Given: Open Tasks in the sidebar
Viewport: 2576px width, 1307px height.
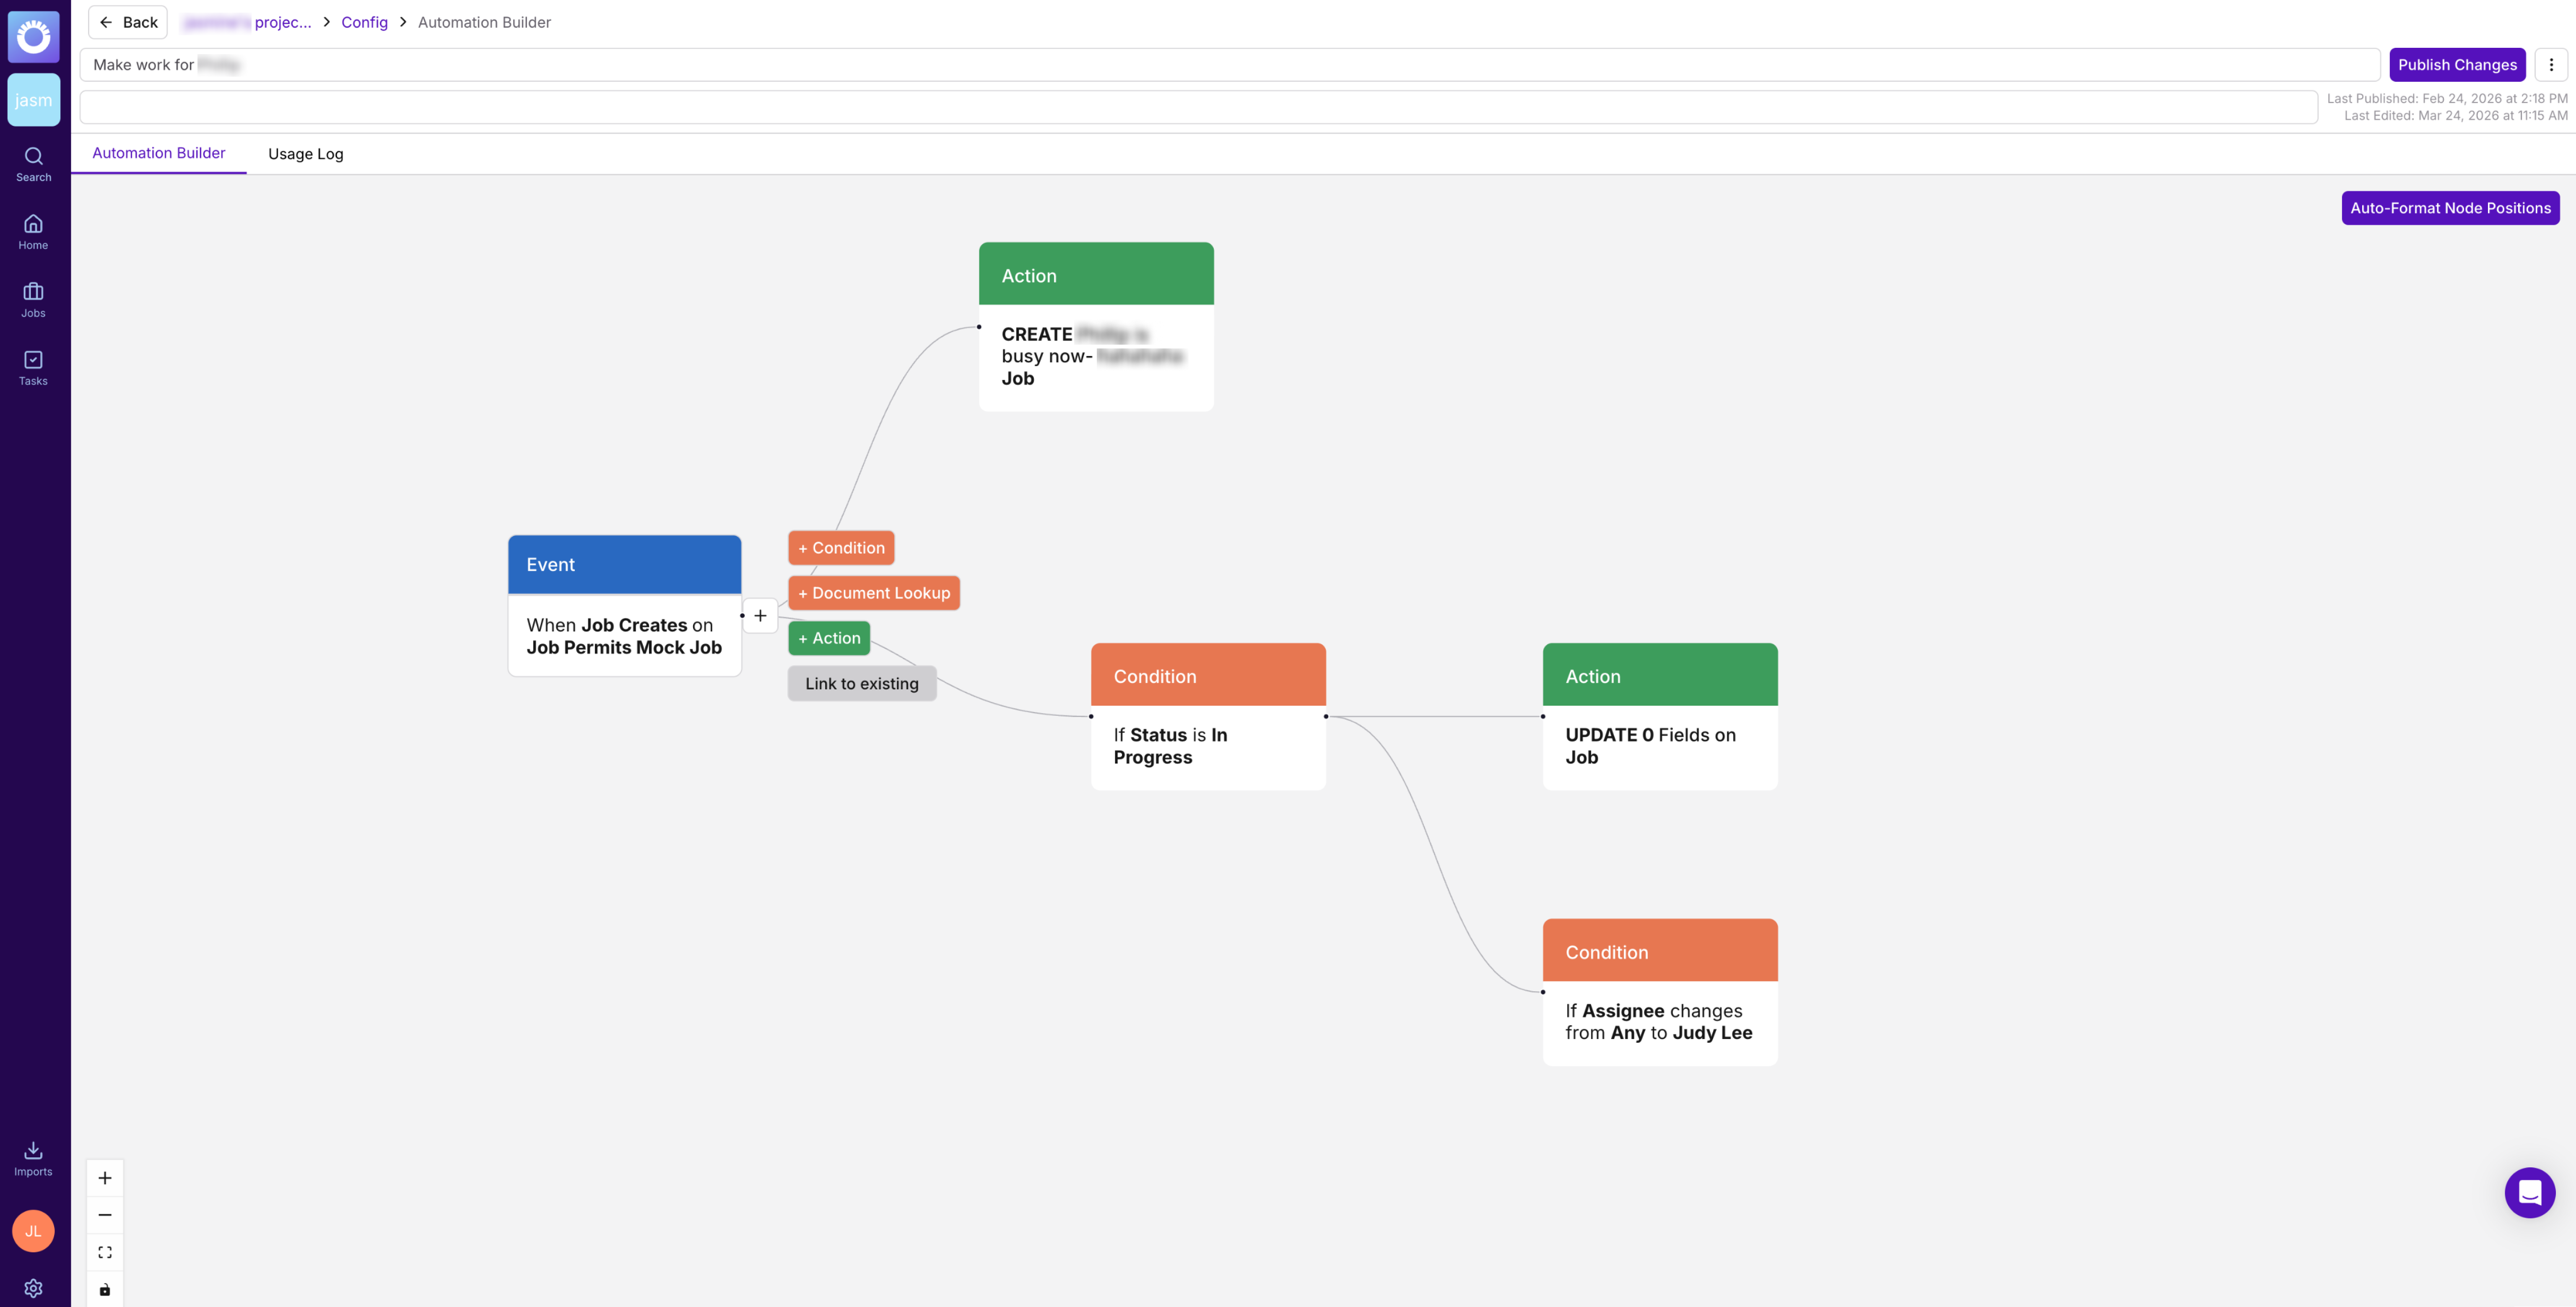Looking at the screenshot, I should point(34,368).
